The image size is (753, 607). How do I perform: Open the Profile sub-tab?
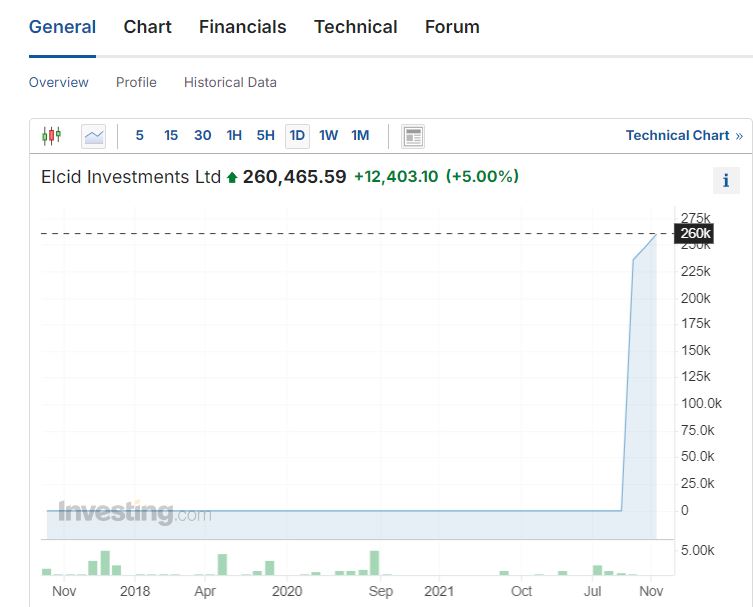click(136, 83)
